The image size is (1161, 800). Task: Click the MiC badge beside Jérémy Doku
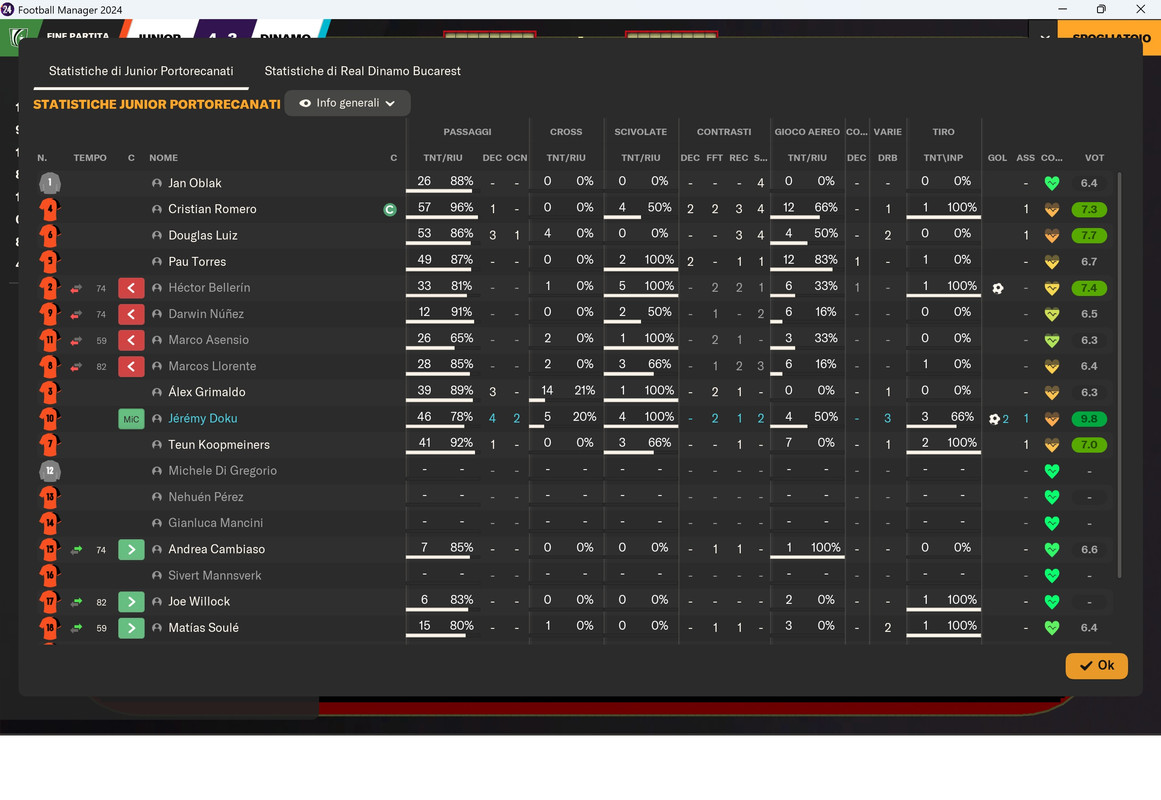[131, 419]
